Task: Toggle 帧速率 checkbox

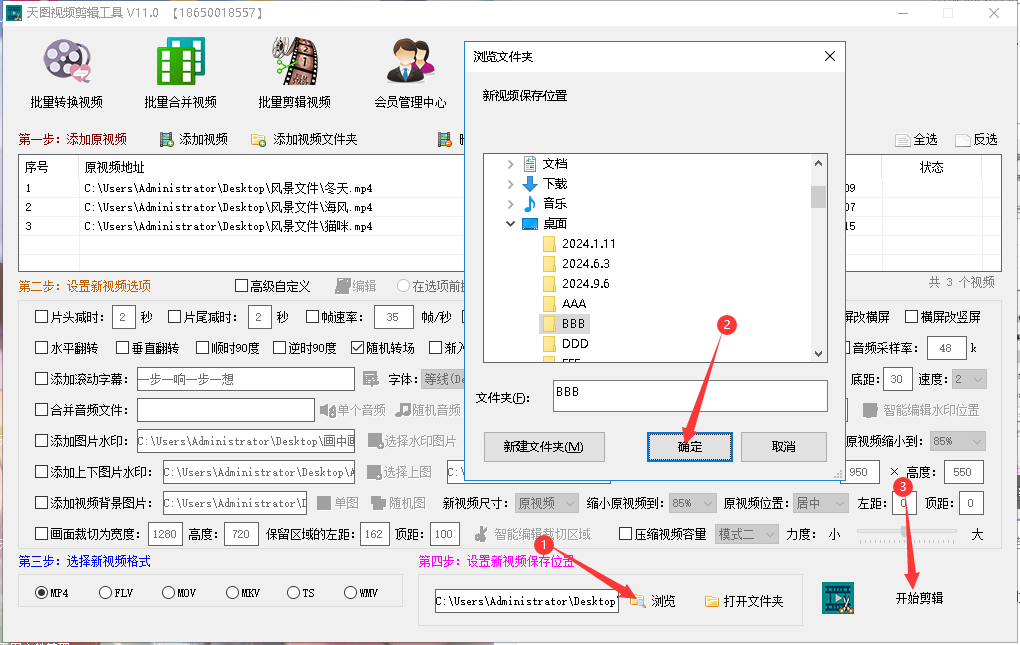Action: 312,317
